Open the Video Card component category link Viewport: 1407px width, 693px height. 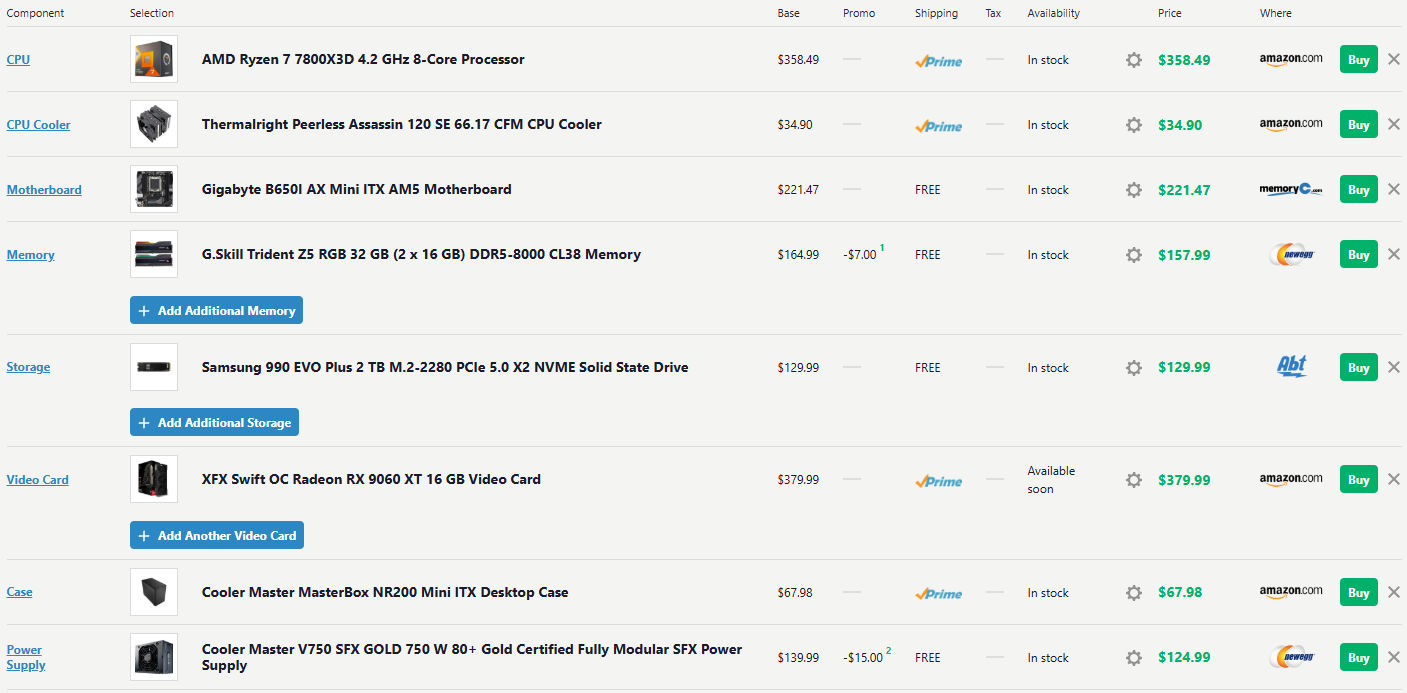37,480
